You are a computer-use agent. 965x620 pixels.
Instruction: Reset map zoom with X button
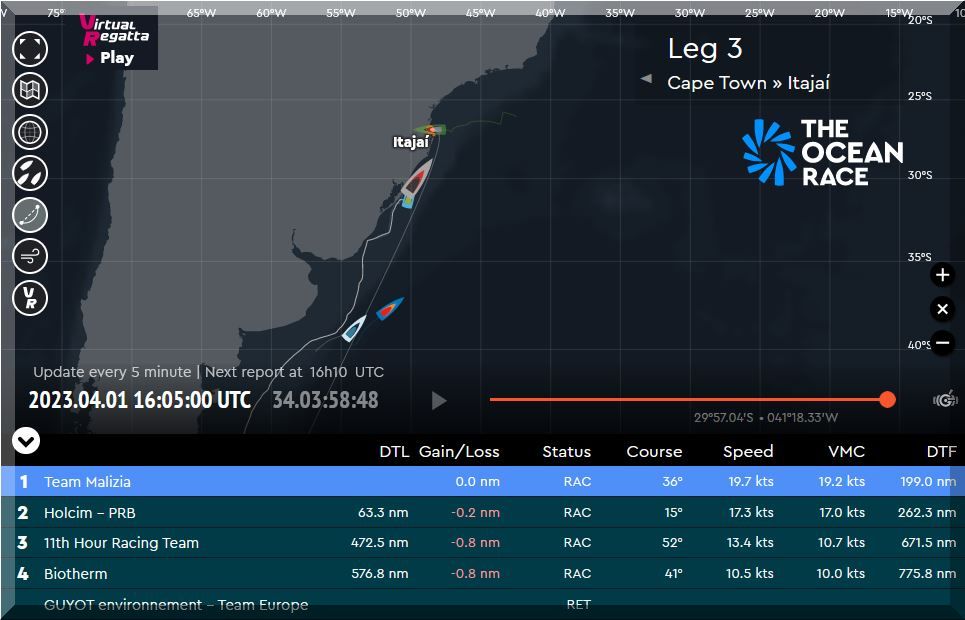(942, 309)
